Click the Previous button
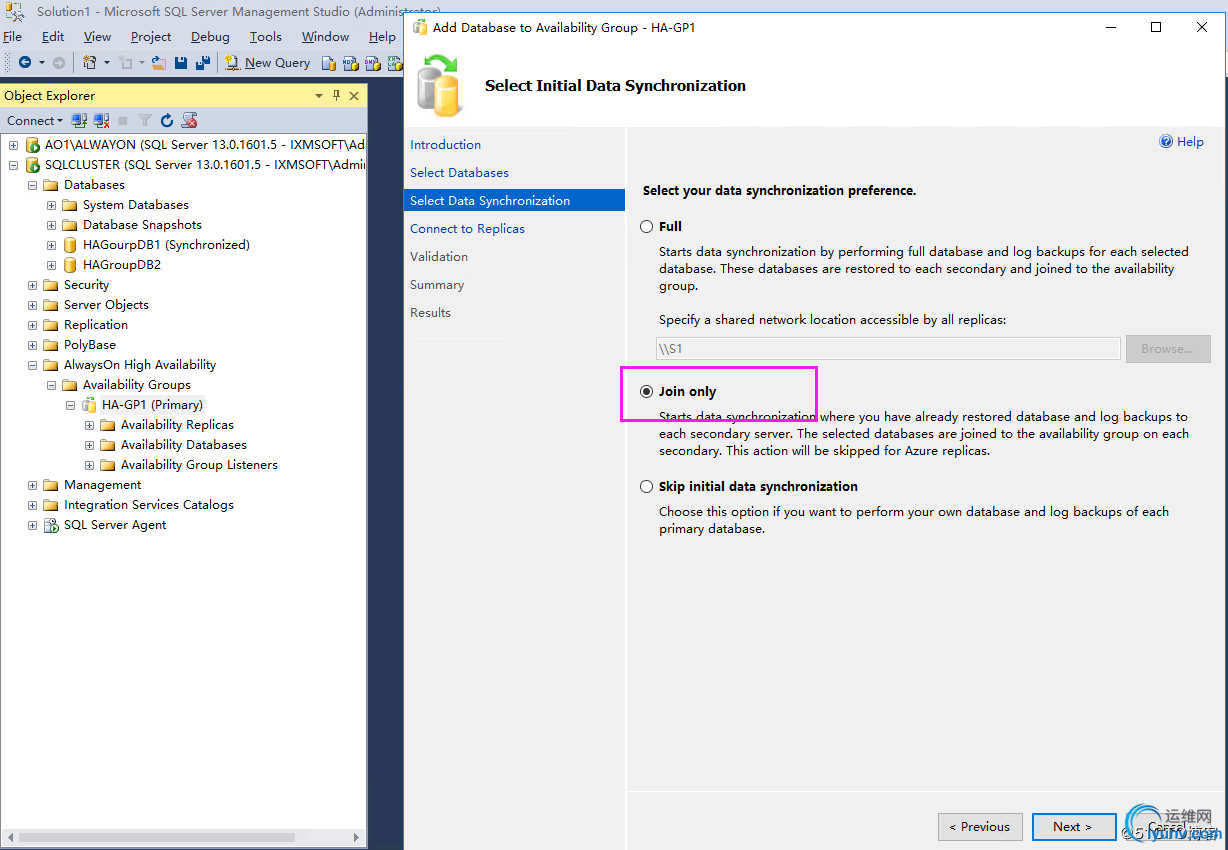Viewport: 1228px width, 850px height. [980, 826]
